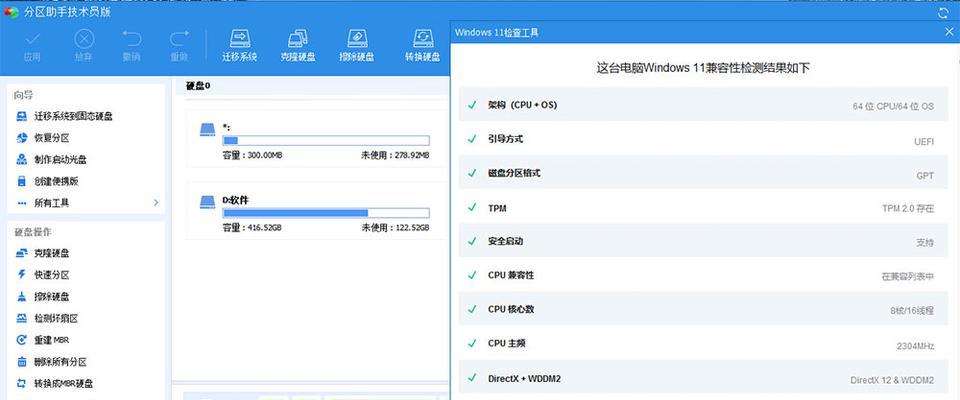Click the 向导 section header
Screen dimensions: 960x400
(x=24, y=96)
